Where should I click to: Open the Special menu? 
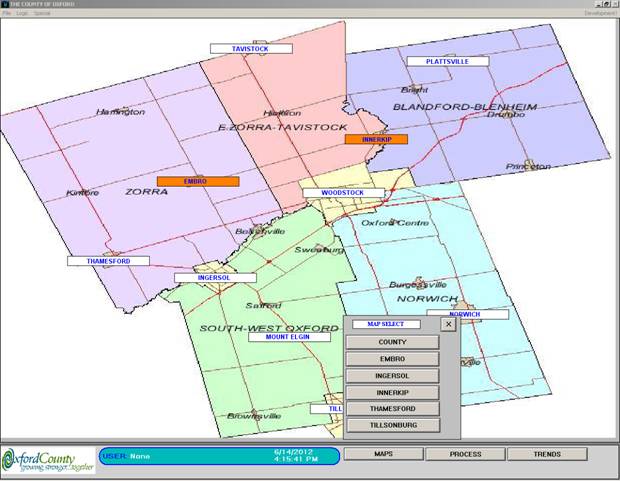click(42, 13)
